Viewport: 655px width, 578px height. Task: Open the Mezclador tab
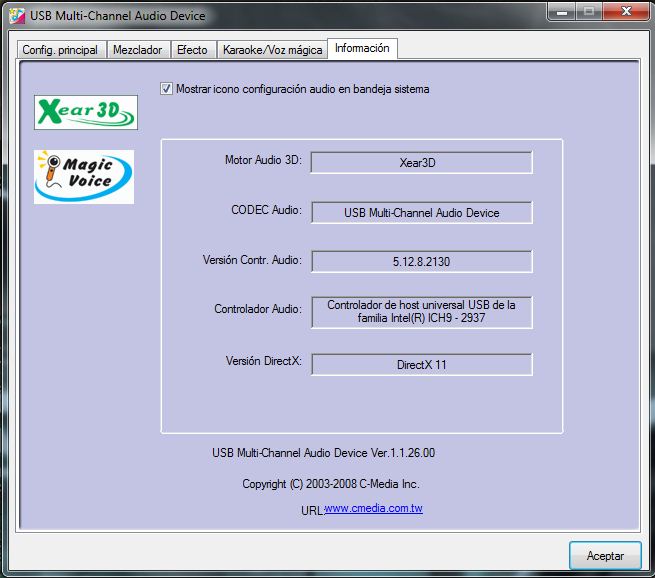pyautogui.click(x=137, y=50)
